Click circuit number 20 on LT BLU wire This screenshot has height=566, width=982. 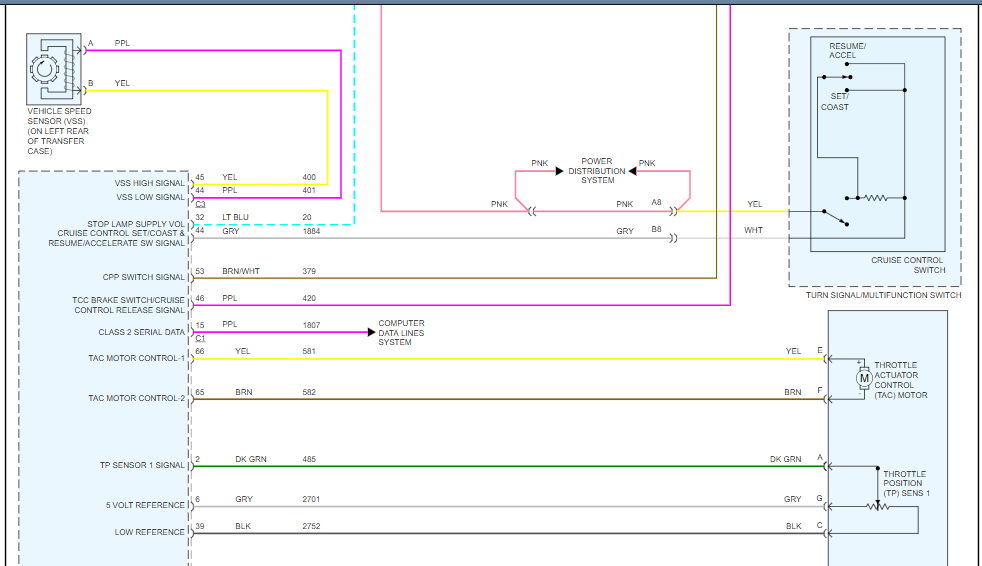click(307, 217)
